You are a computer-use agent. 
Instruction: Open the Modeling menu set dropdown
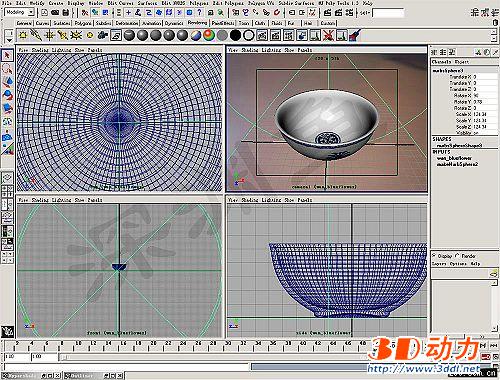click(31, 13)
